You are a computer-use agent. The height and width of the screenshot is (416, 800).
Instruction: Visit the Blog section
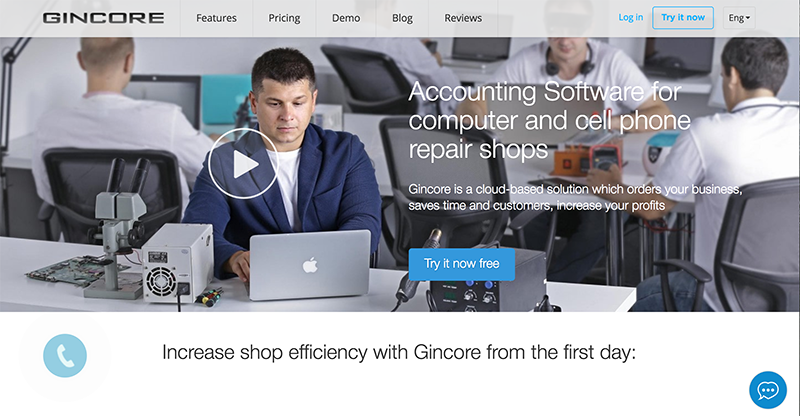[x=402, y=18]
